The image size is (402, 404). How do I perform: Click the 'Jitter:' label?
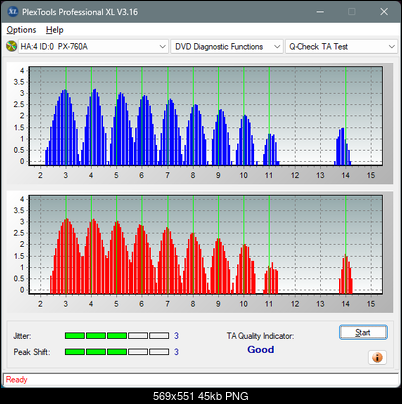tap(22, 336)
